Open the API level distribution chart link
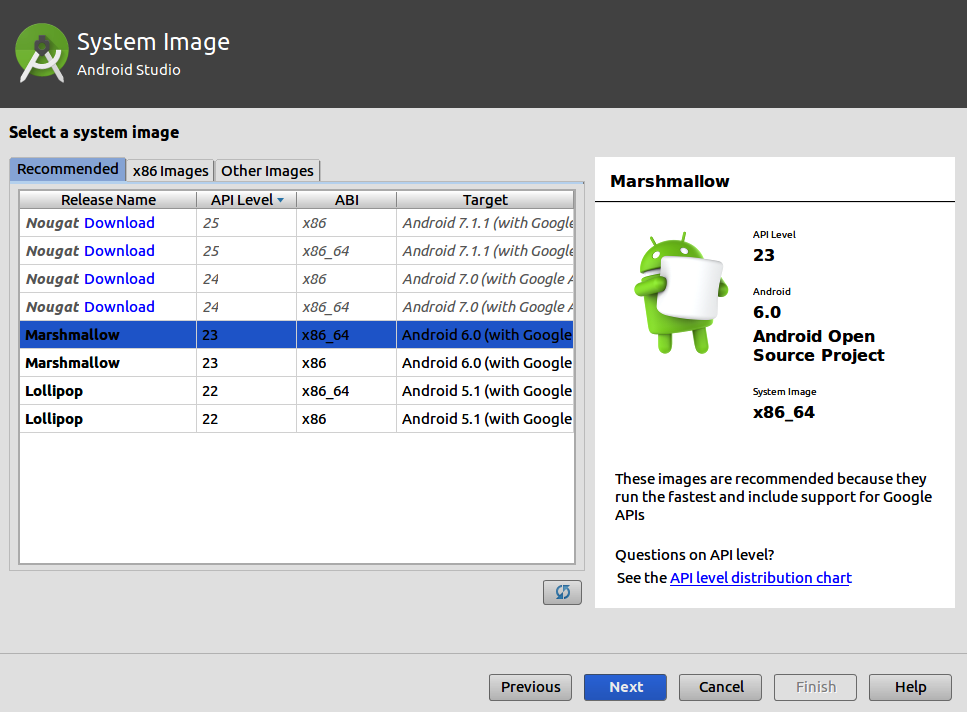This screenshot has width=967, height=712. (760, 578)
